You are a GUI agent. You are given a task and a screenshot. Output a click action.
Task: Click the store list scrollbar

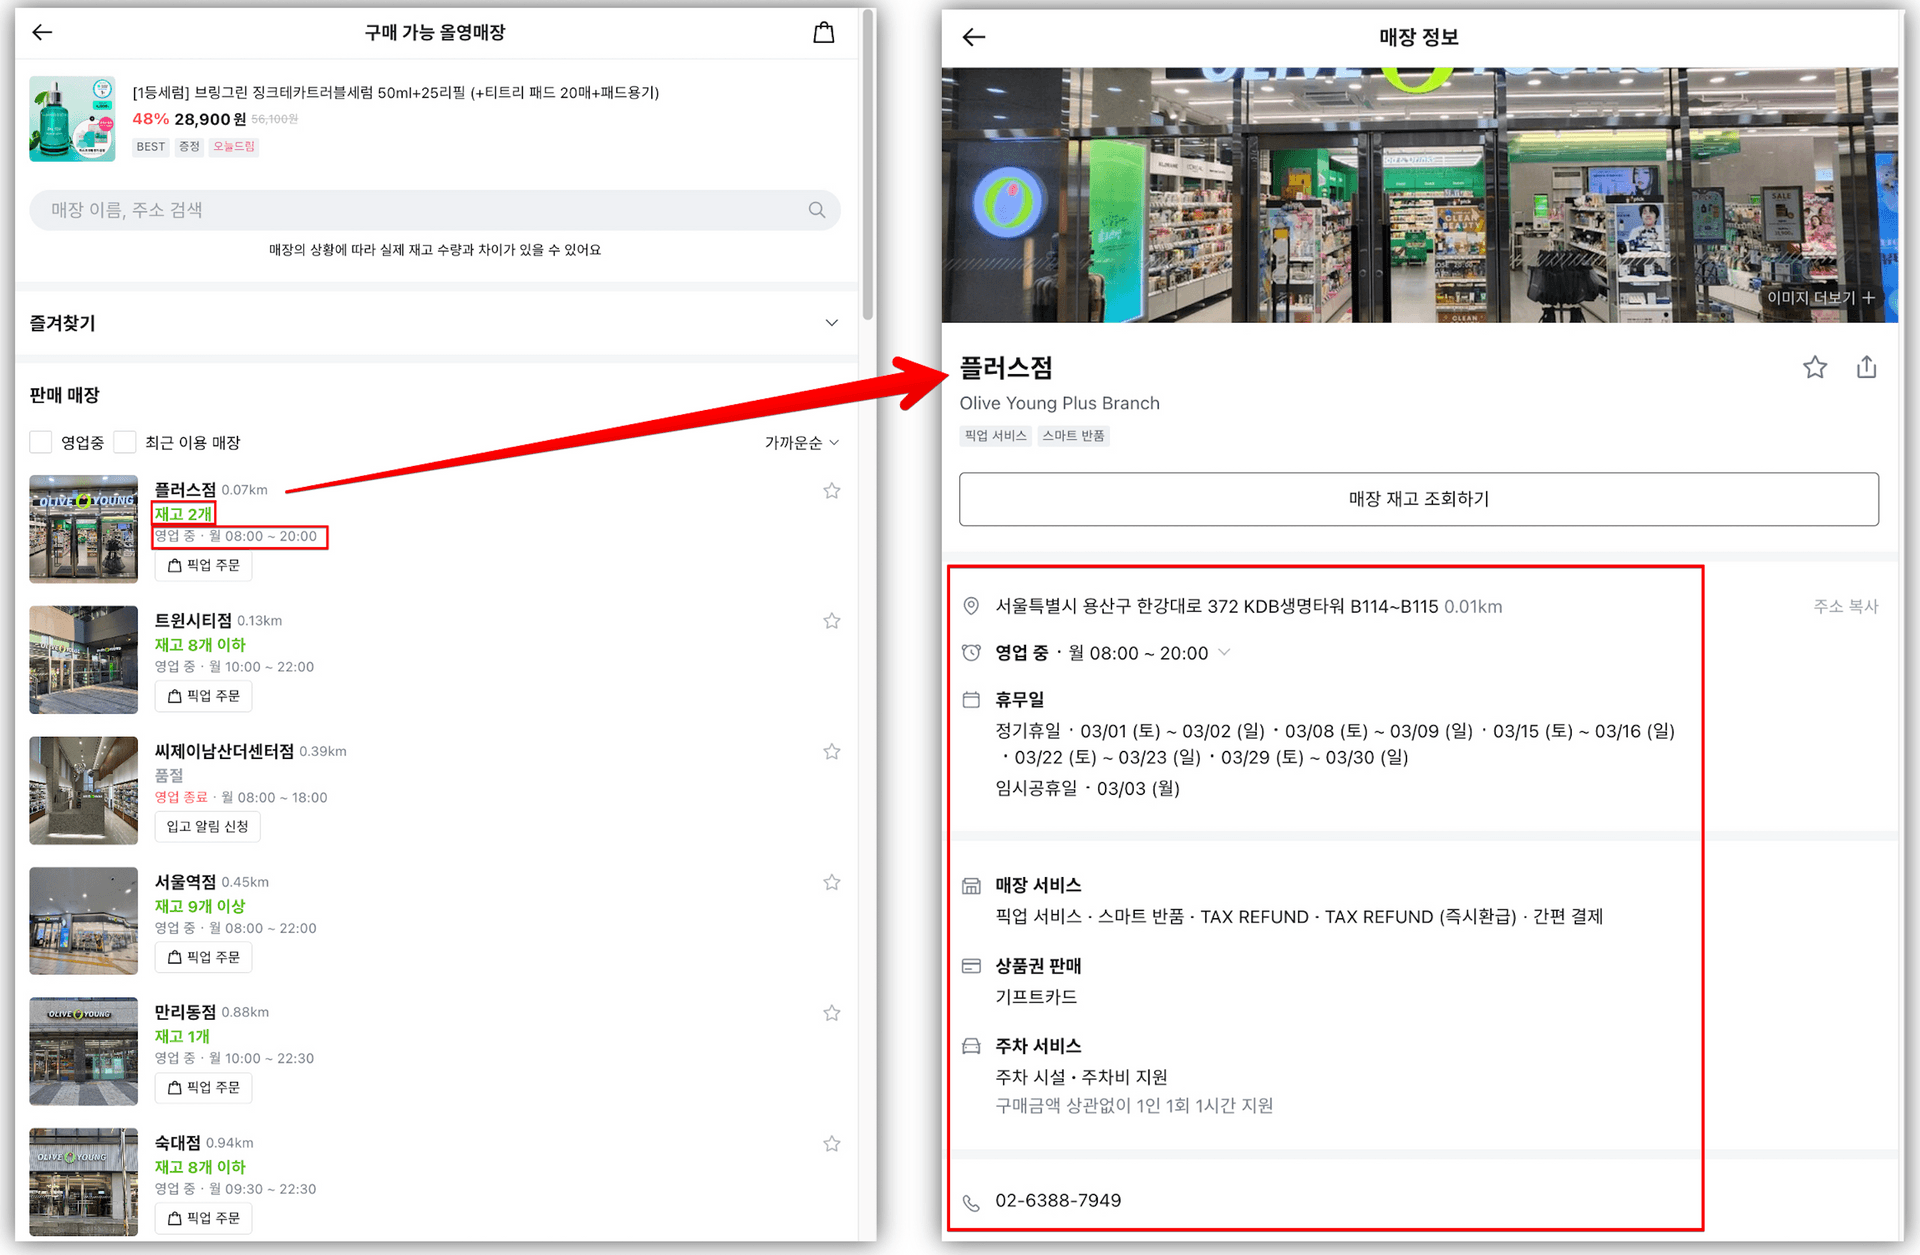(x=868, y=165)
